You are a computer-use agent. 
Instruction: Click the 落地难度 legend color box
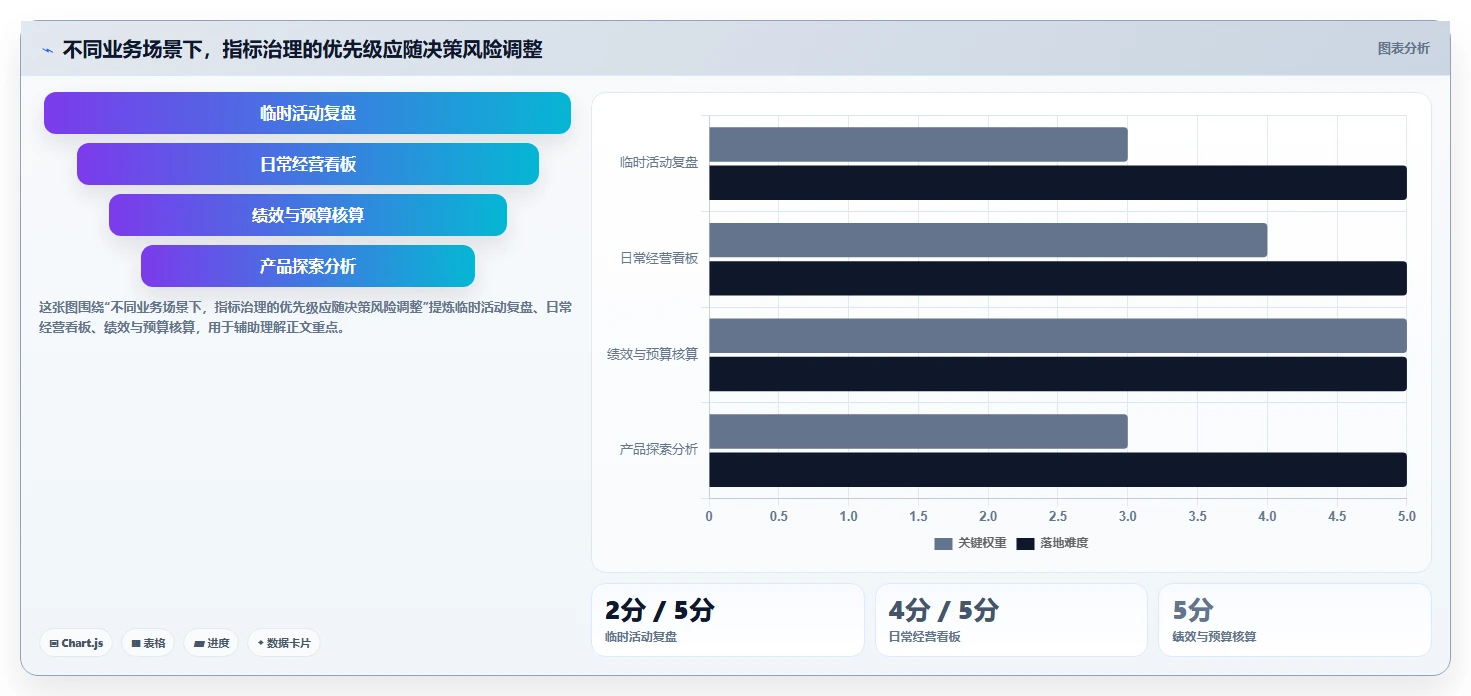(1025, 544)
